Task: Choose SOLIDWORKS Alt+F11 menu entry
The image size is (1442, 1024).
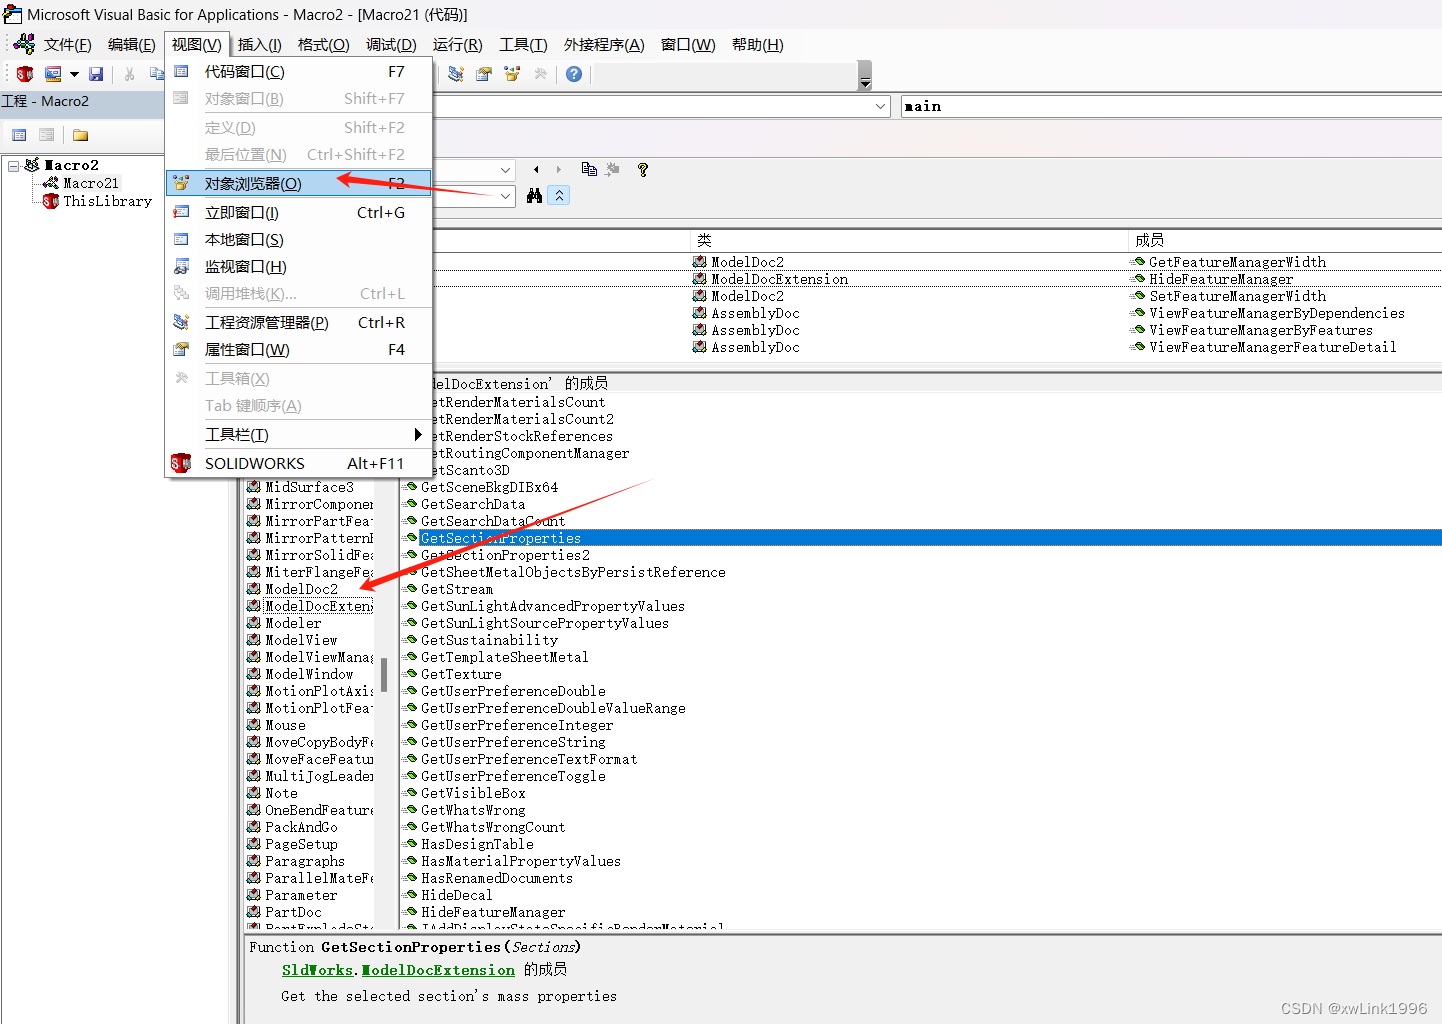Action: click(298, 463)
